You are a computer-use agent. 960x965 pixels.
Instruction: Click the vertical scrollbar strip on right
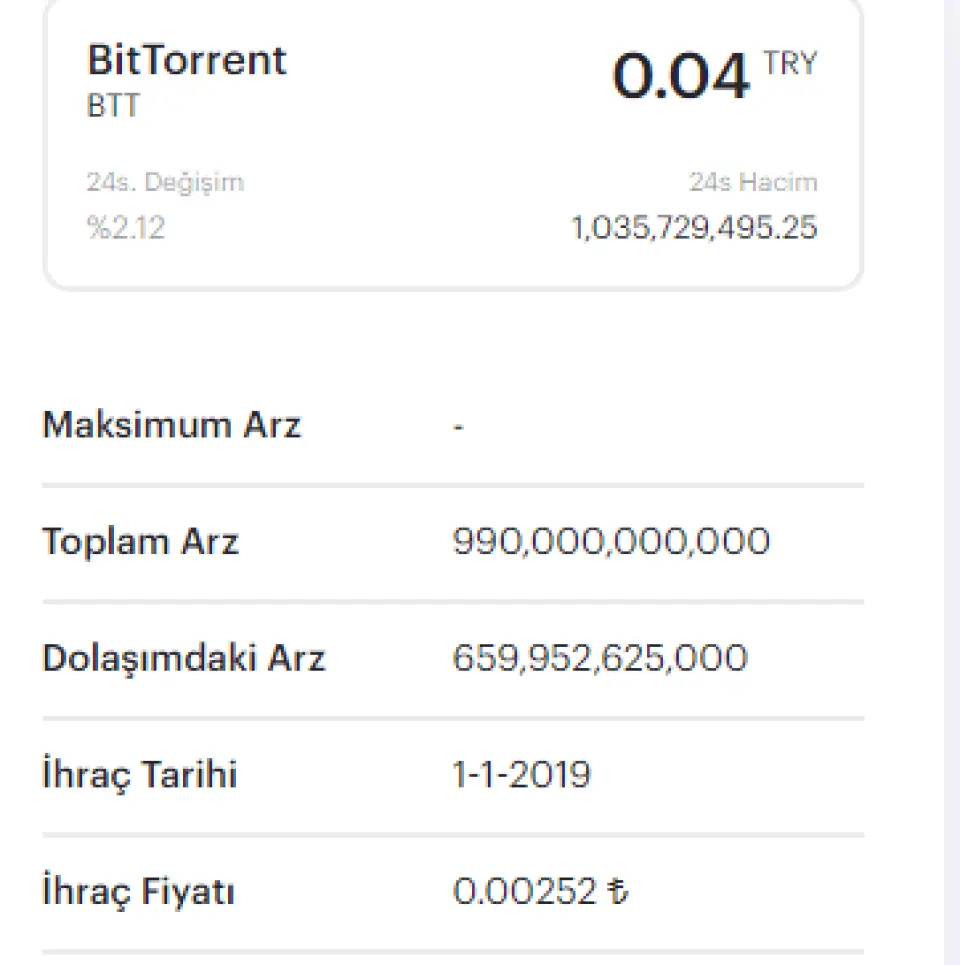pos(952,480)
